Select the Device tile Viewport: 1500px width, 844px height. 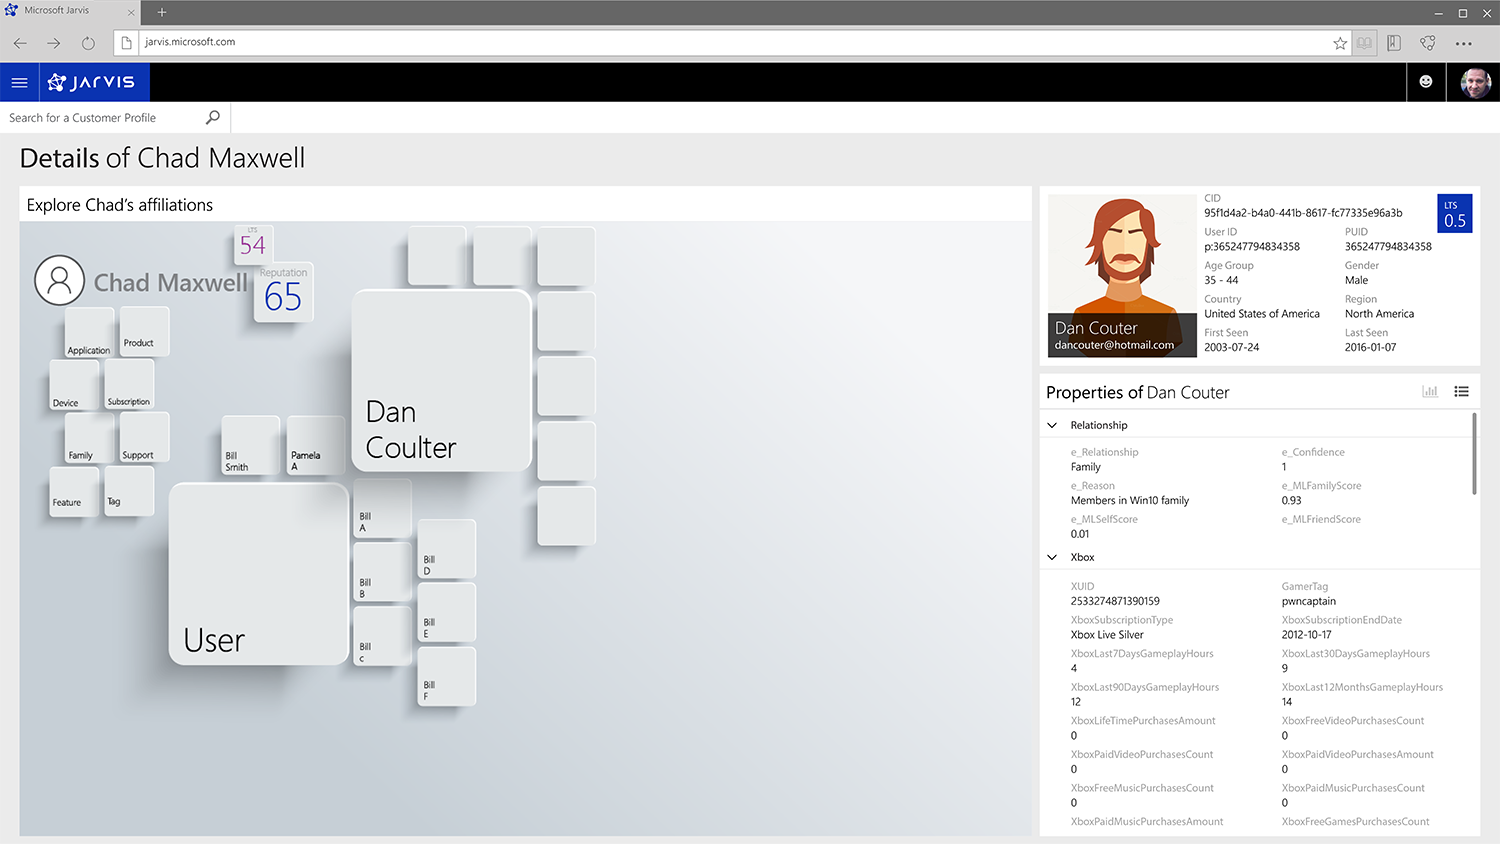click(74, 385)
